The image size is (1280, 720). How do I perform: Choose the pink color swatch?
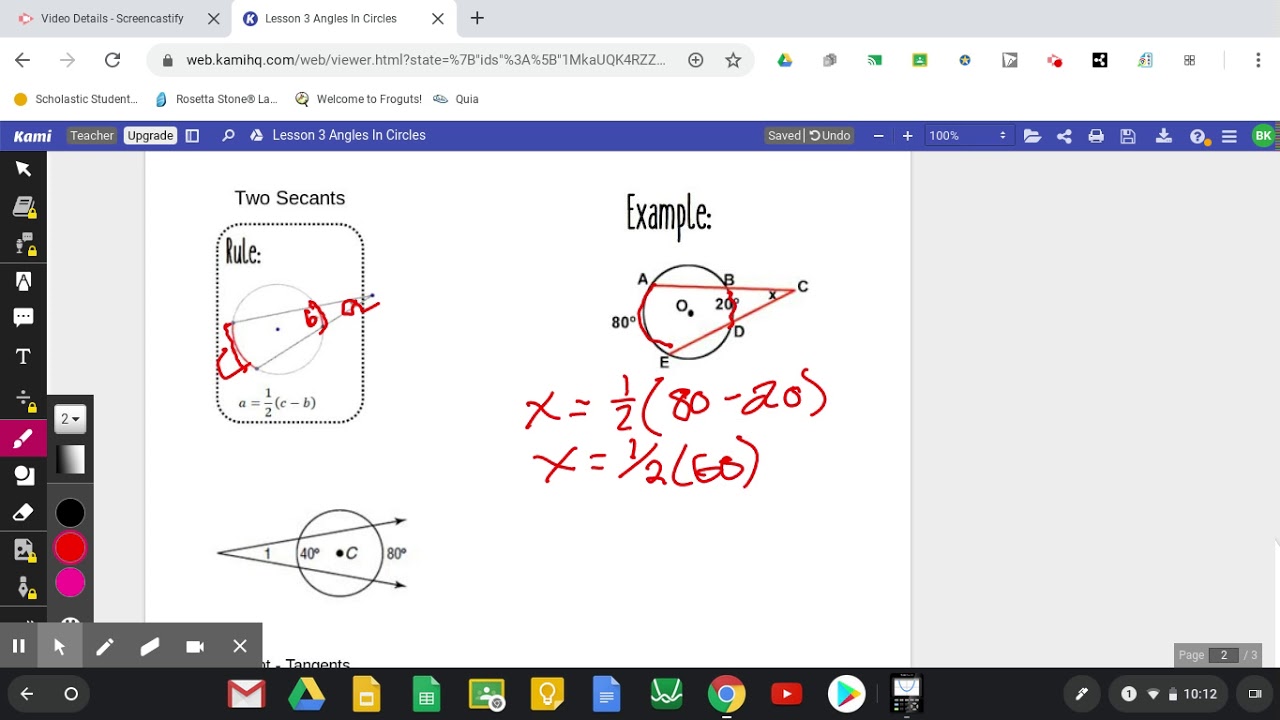[x=70, y=582]
